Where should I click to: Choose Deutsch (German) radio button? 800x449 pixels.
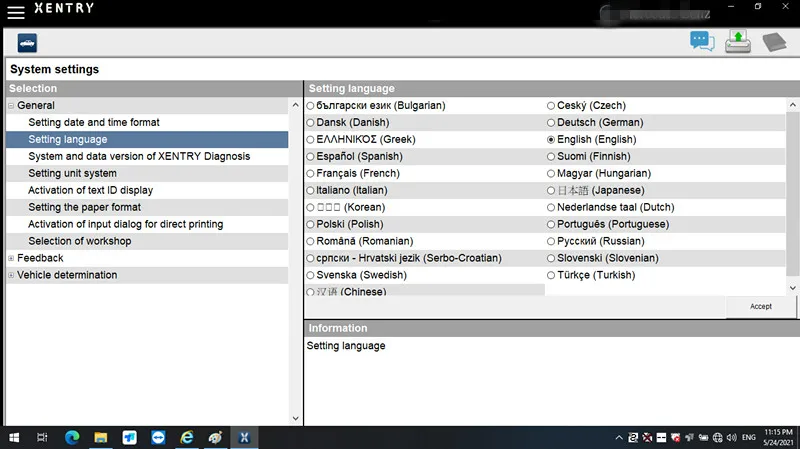tap(551, 122)
